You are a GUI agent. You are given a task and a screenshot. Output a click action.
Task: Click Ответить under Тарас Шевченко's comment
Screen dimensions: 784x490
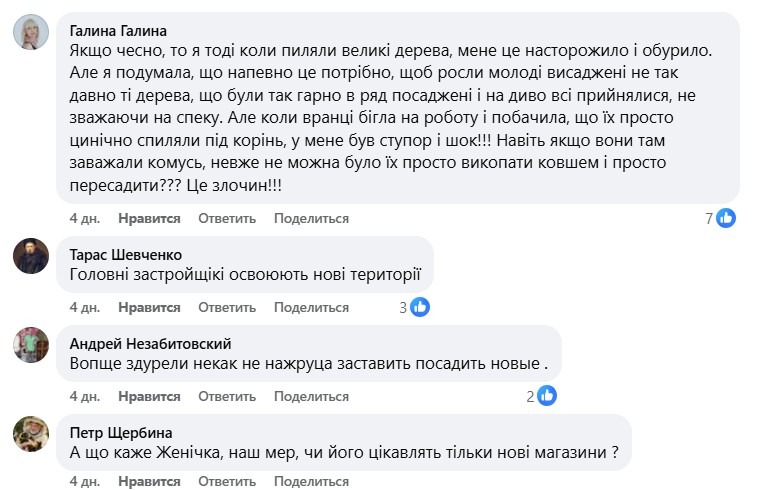[227, 307]
